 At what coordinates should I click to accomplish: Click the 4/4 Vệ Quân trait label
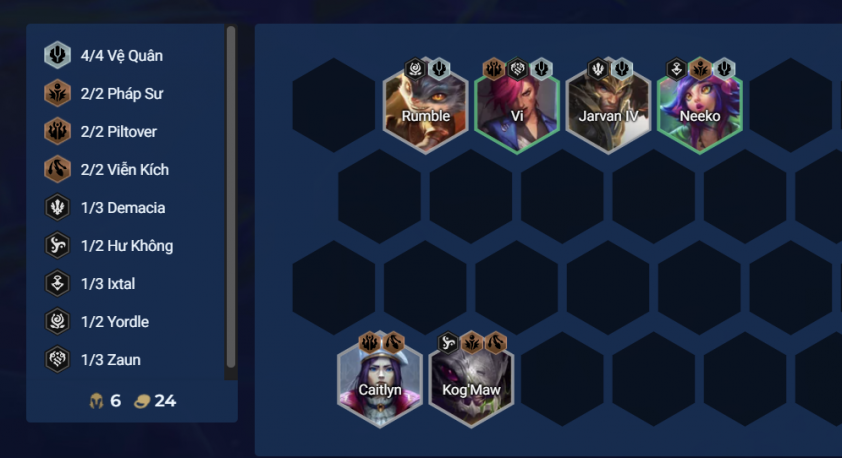point(122,55)
